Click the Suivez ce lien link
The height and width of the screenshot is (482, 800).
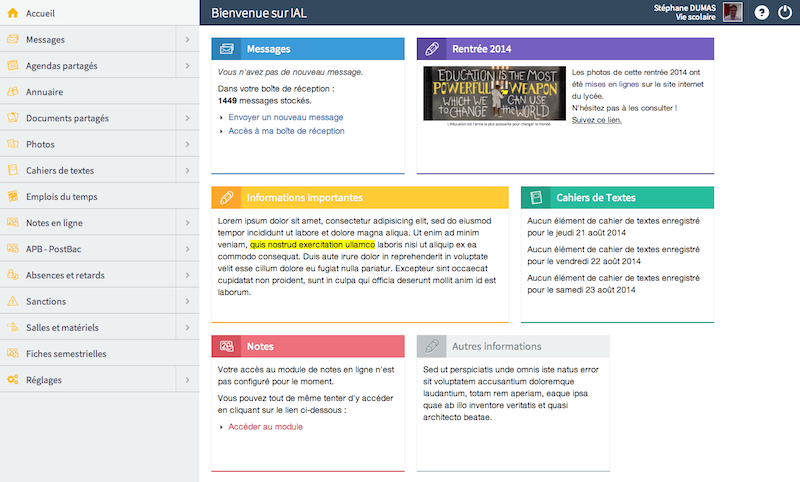pyautogui.click(x=596, y=120)
